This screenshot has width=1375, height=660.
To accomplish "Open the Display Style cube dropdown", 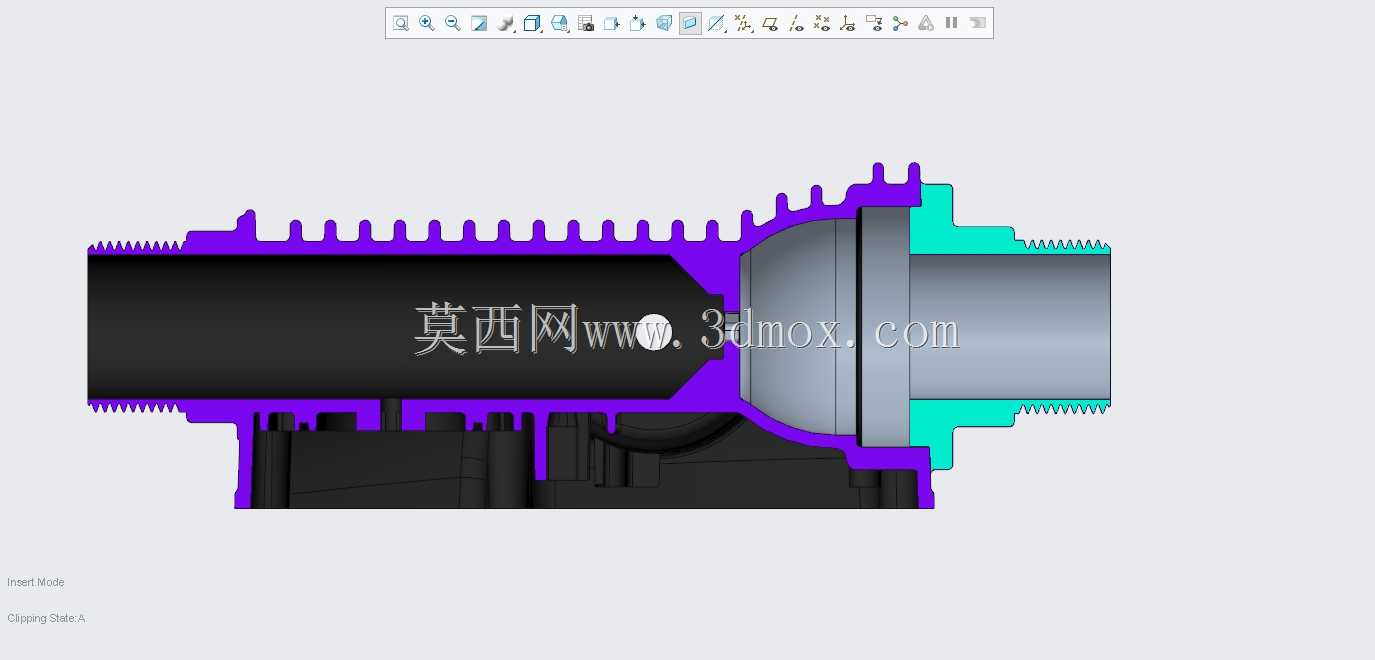I will coord(533,23).
